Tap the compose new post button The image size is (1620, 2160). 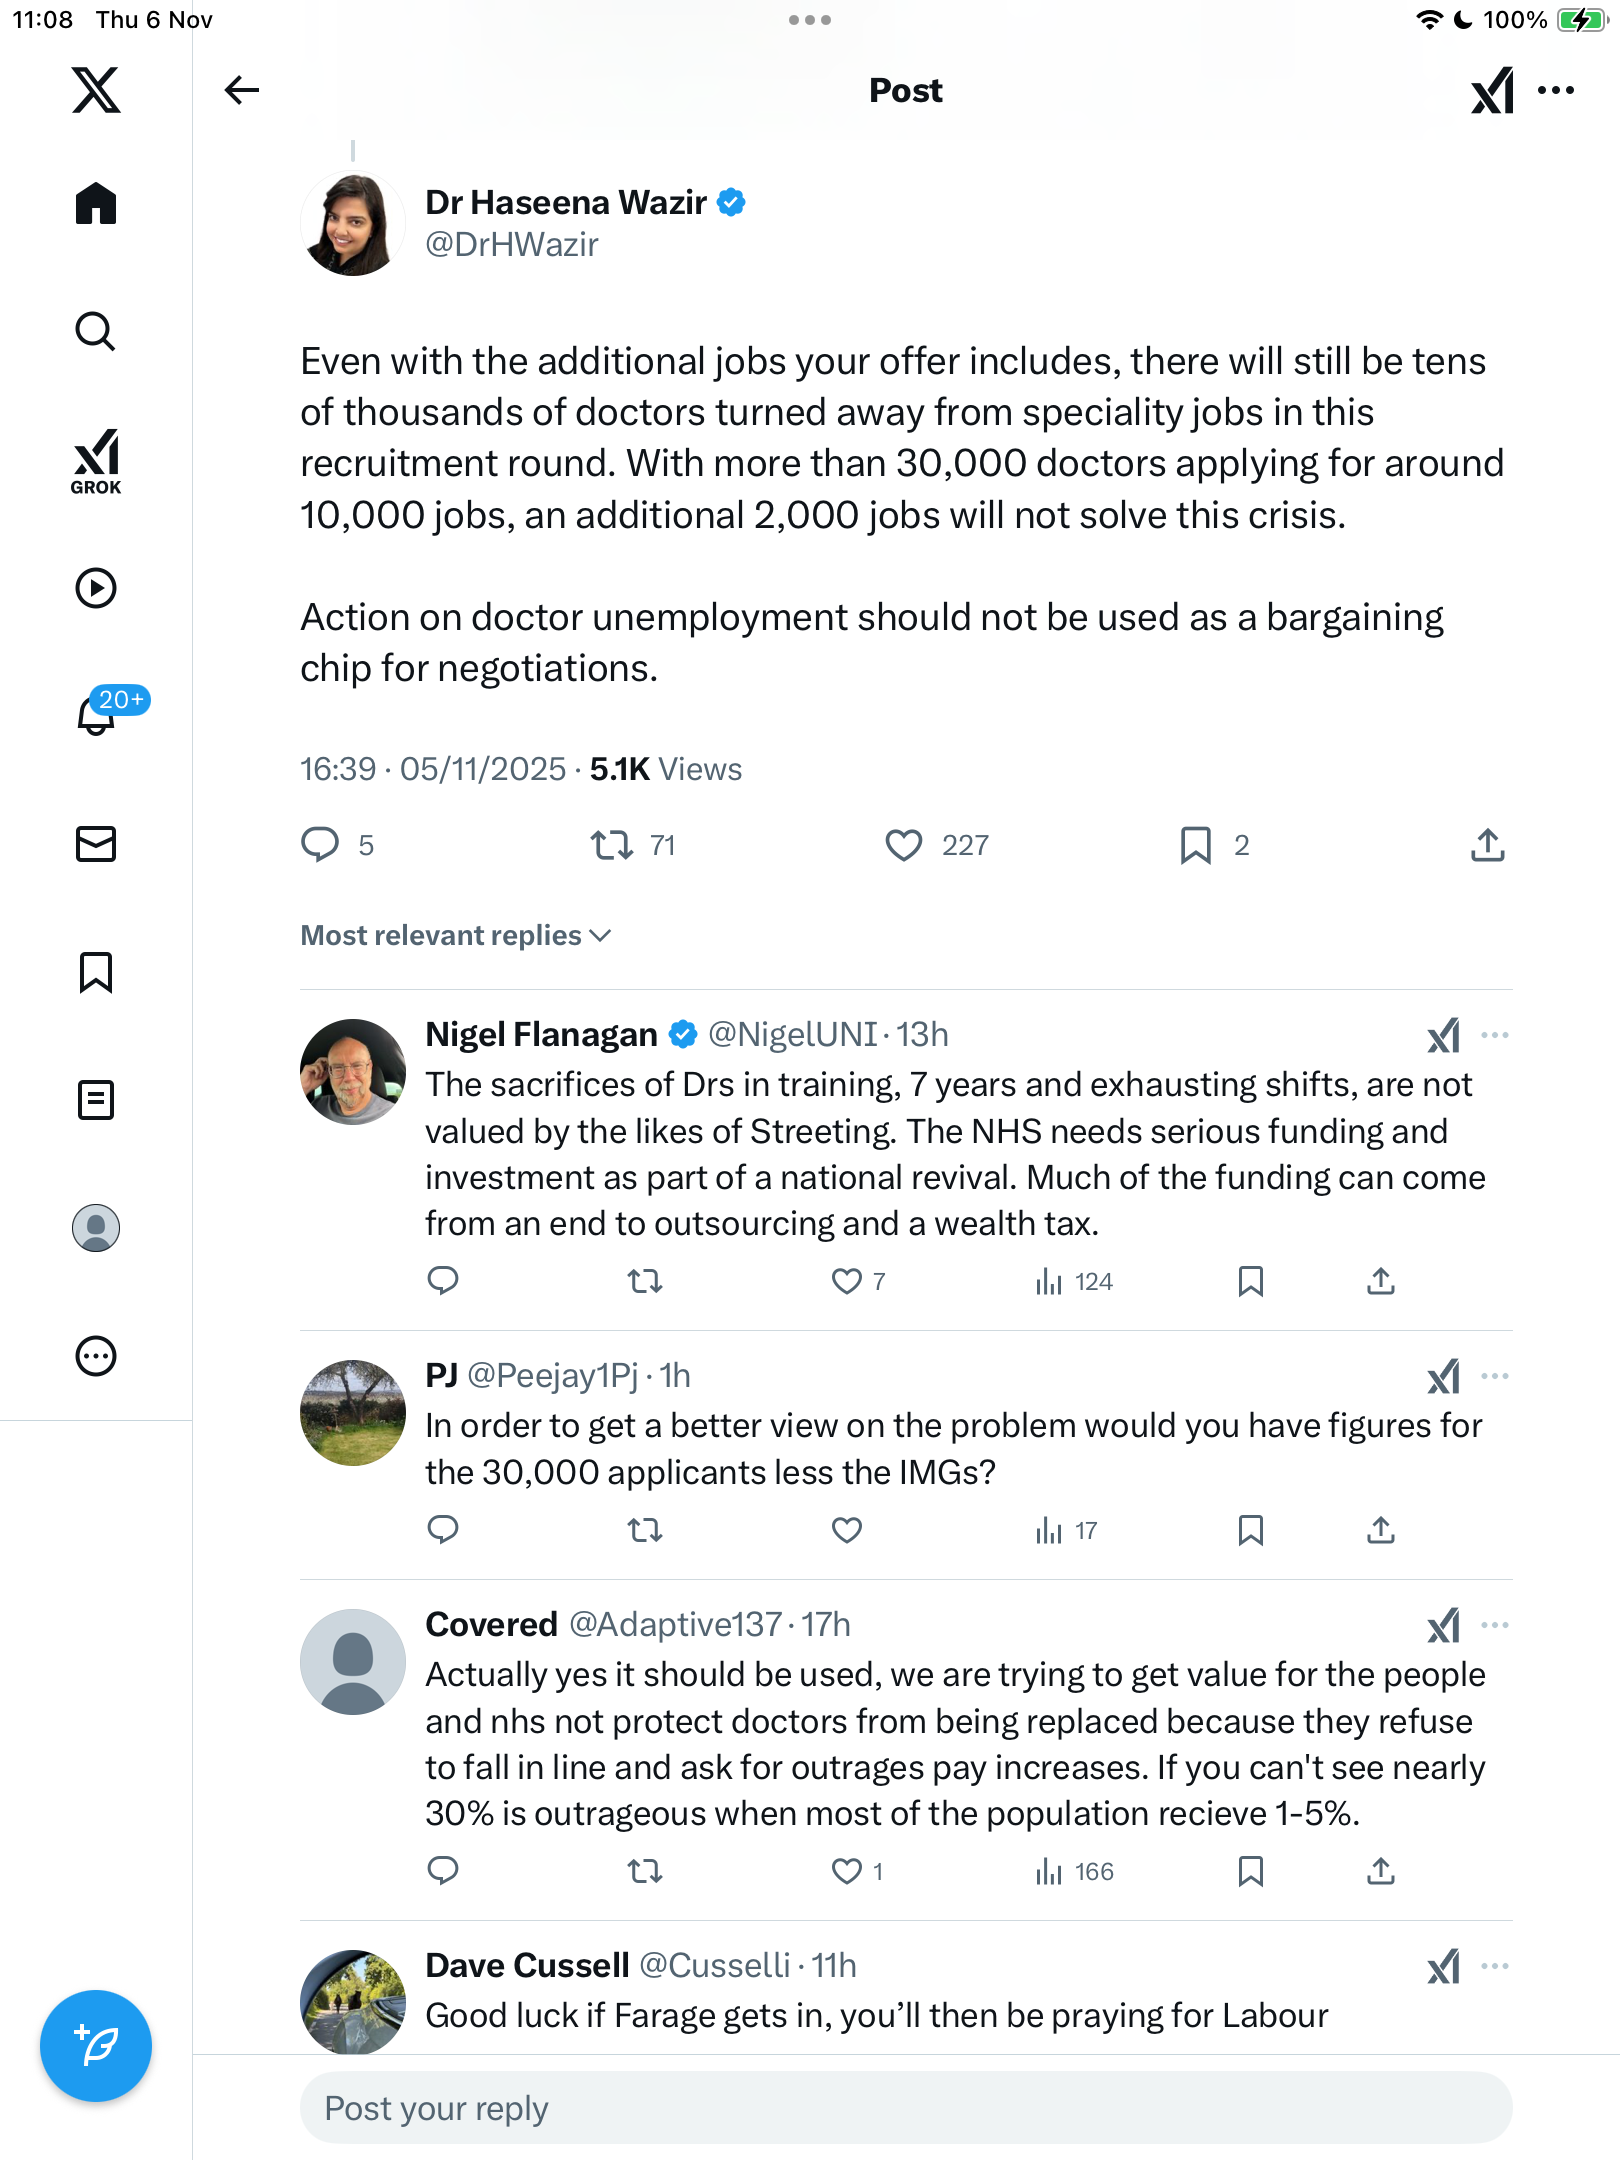[96, 2045]
